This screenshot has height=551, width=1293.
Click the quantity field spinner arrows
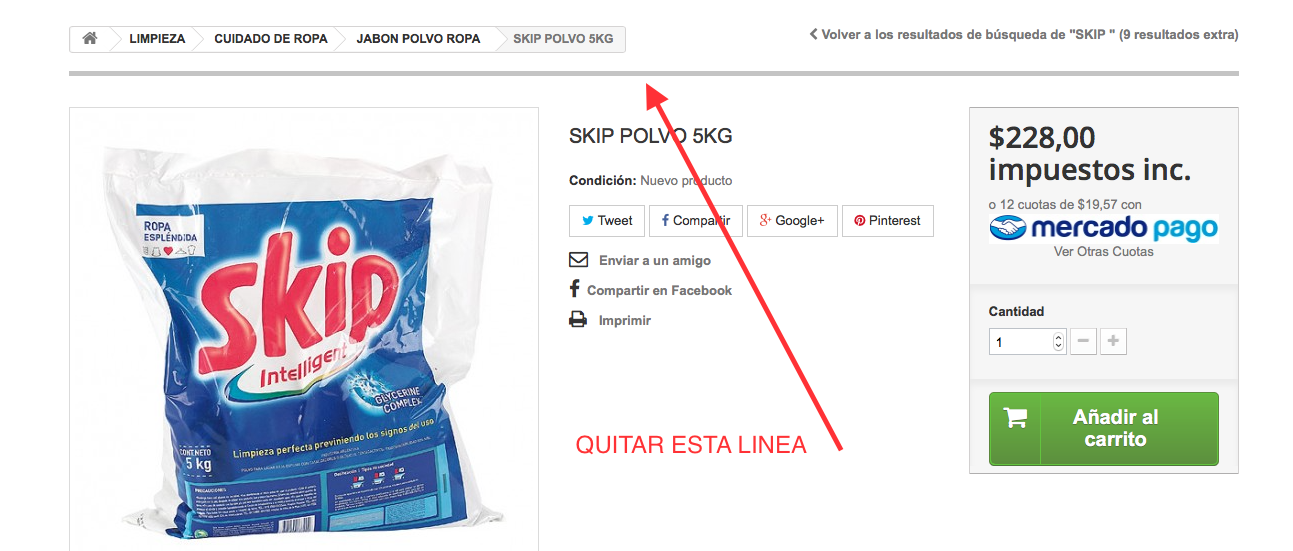point(1059,342)
